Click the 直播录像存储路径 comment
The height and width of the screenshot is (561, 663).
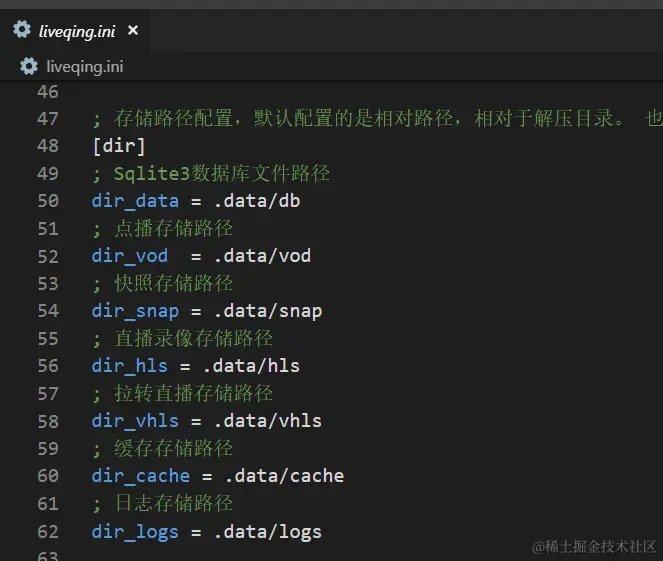coord(182,339)
